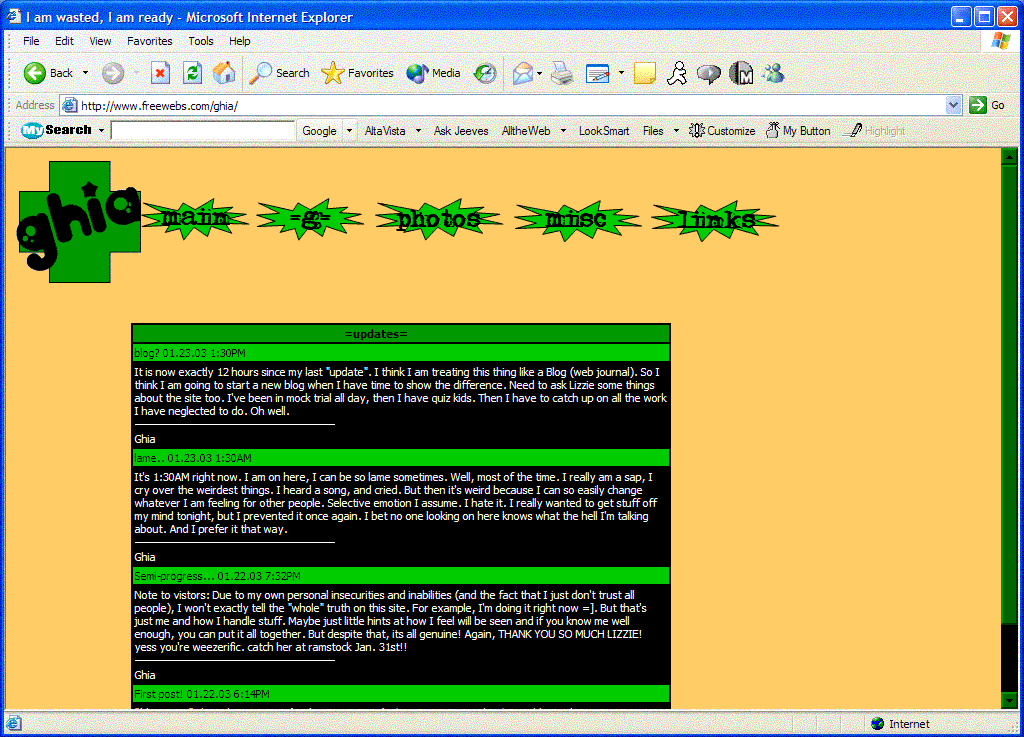Viewport: 1024px width, 737px height.
Task: Open the =g= page link
Action: pos(310,219)
